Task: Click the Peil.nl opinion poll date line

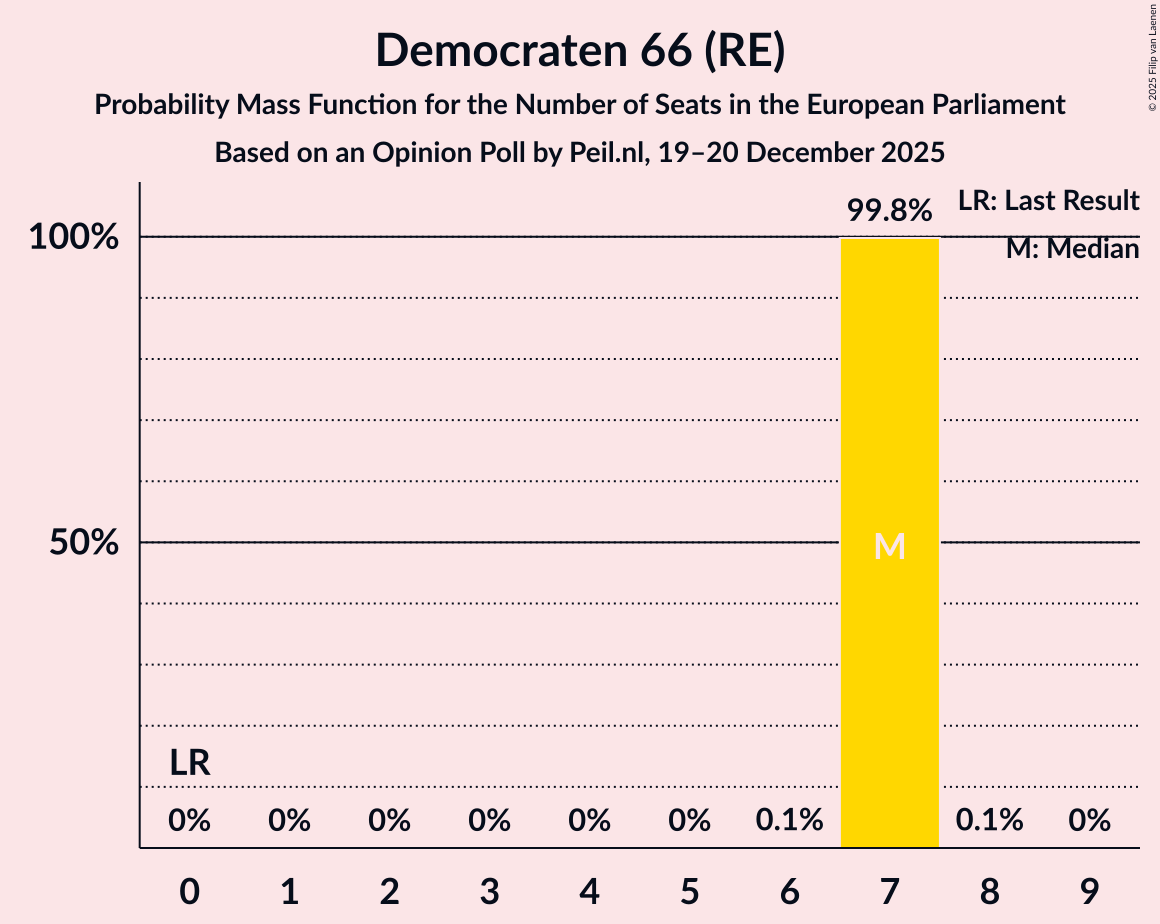Action: [580, 153]
